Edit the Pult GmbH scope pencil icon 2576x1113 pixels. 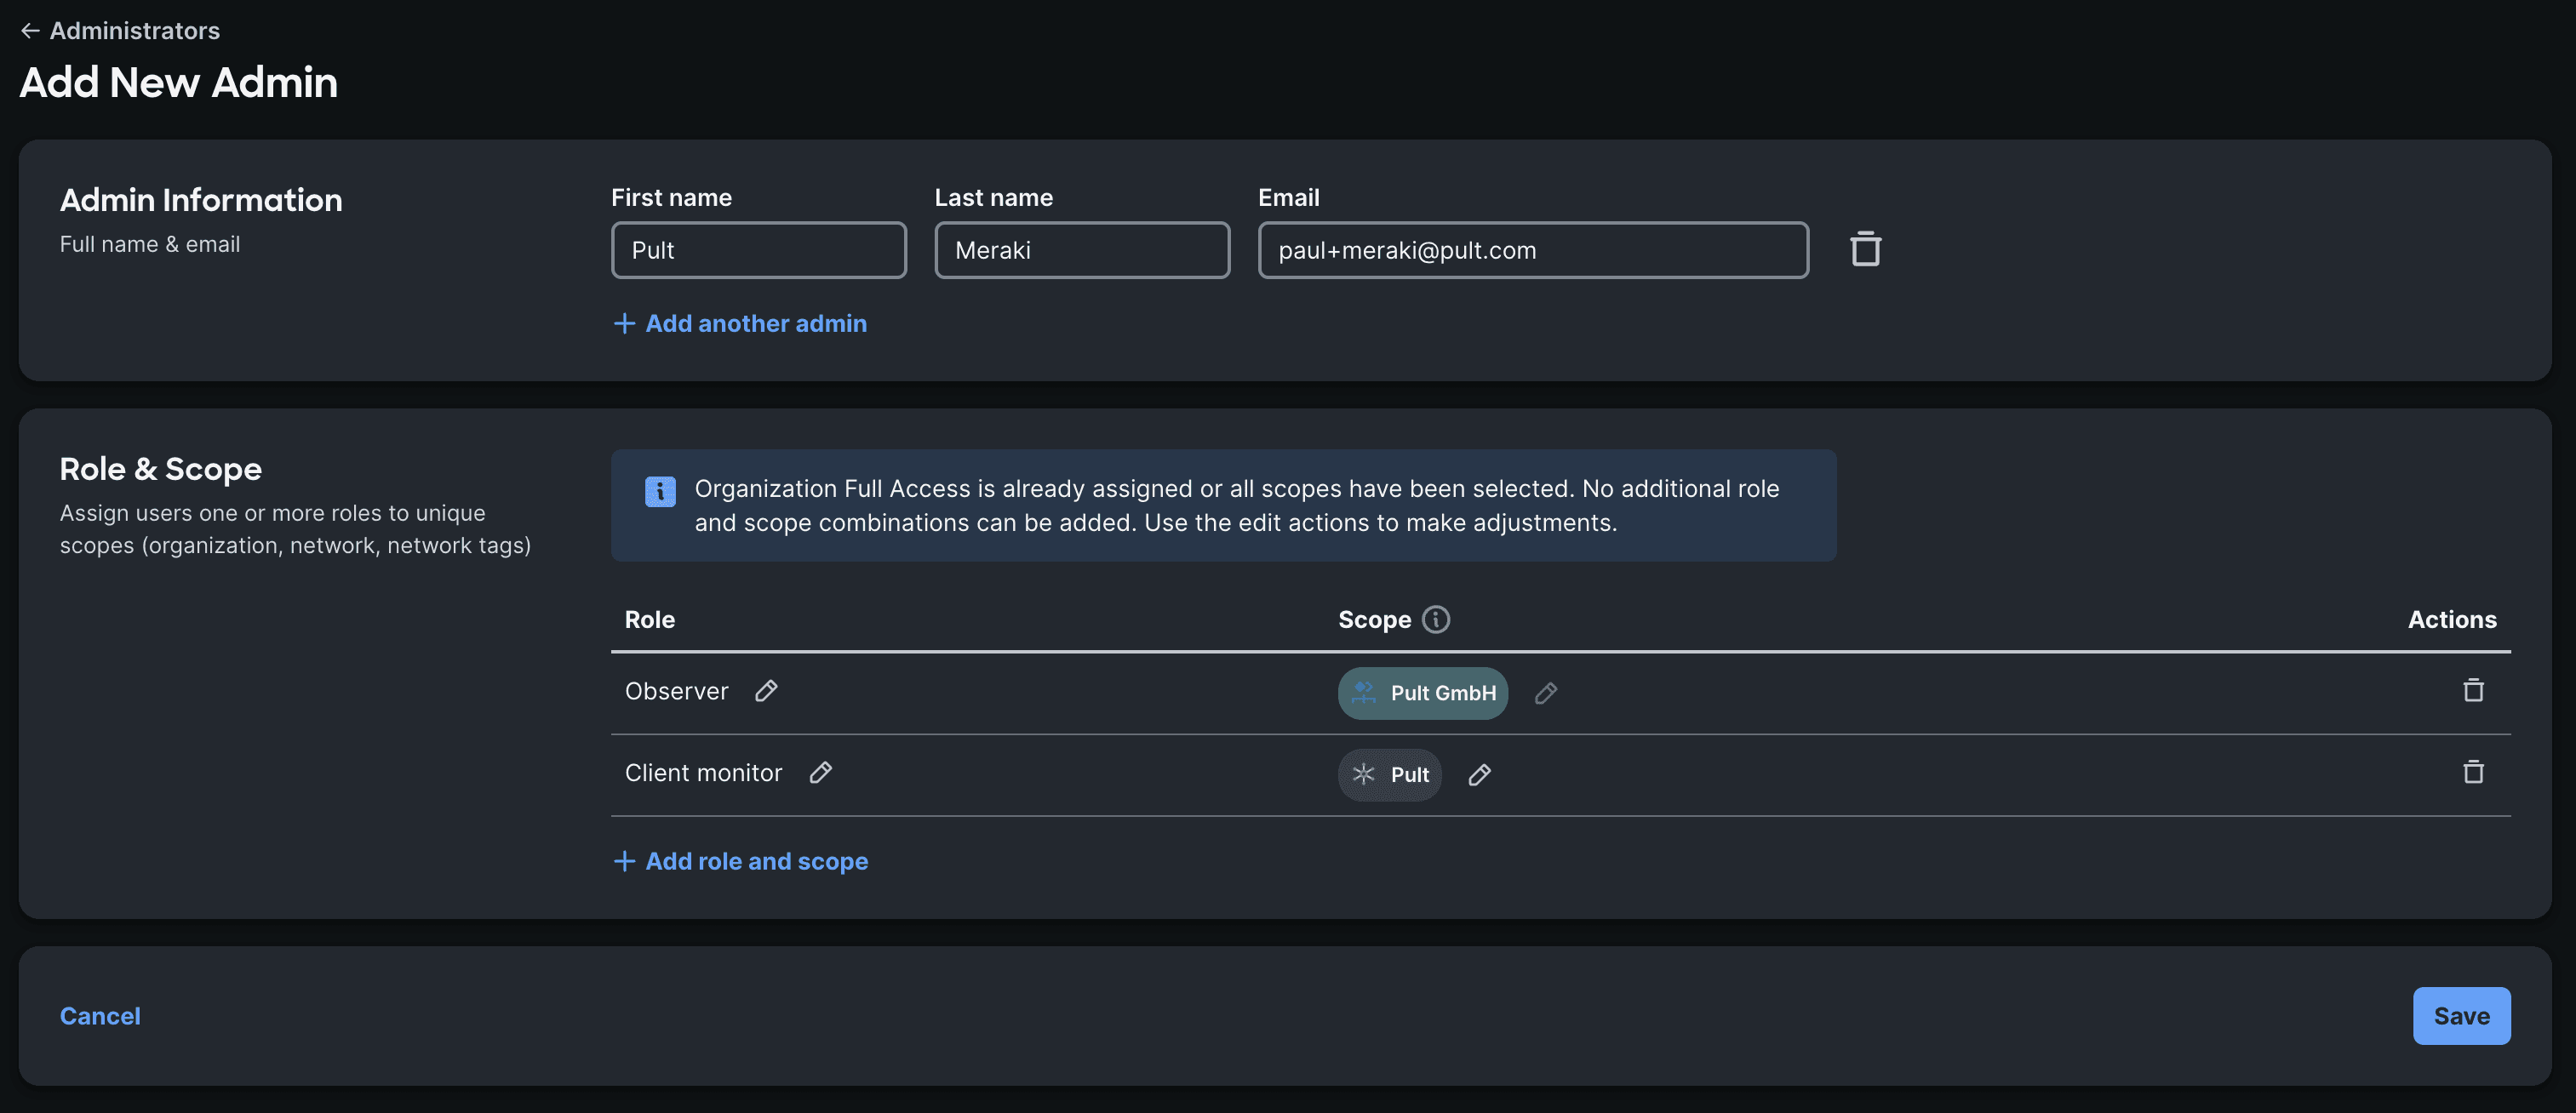pos(1546,693)
